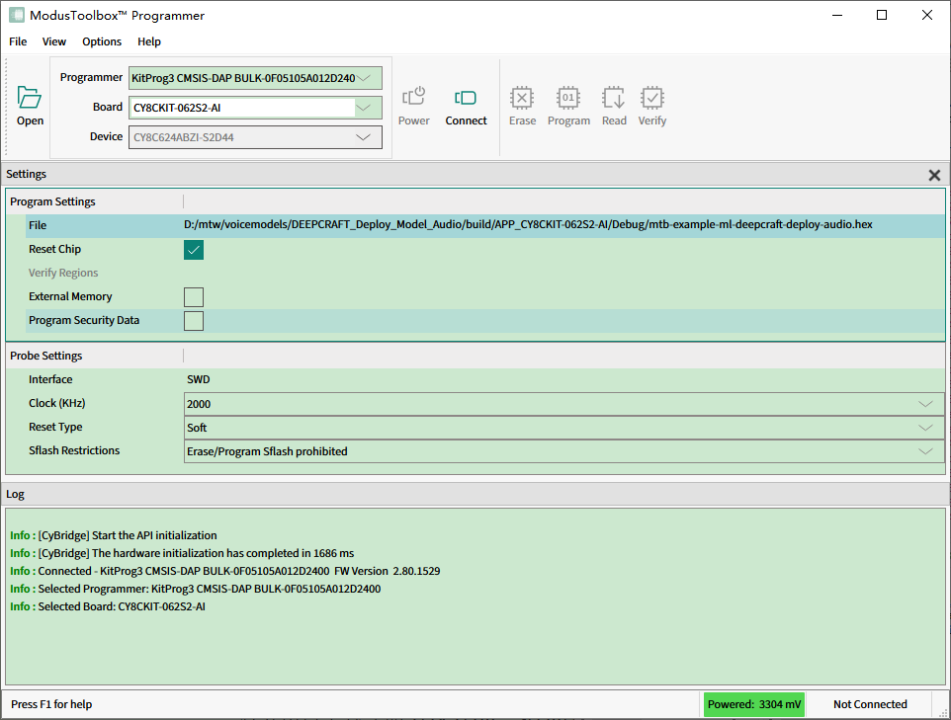Click the Press F1 for help status text

coord(52,704)
